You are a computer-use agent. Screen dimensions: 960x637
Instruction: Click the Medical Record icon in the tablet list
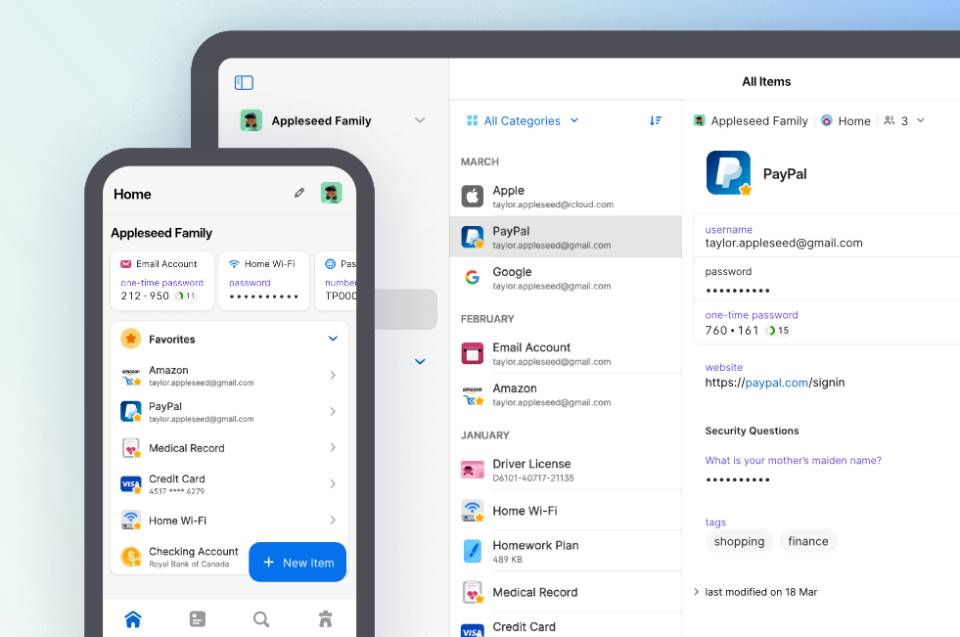tap(473, 592)
